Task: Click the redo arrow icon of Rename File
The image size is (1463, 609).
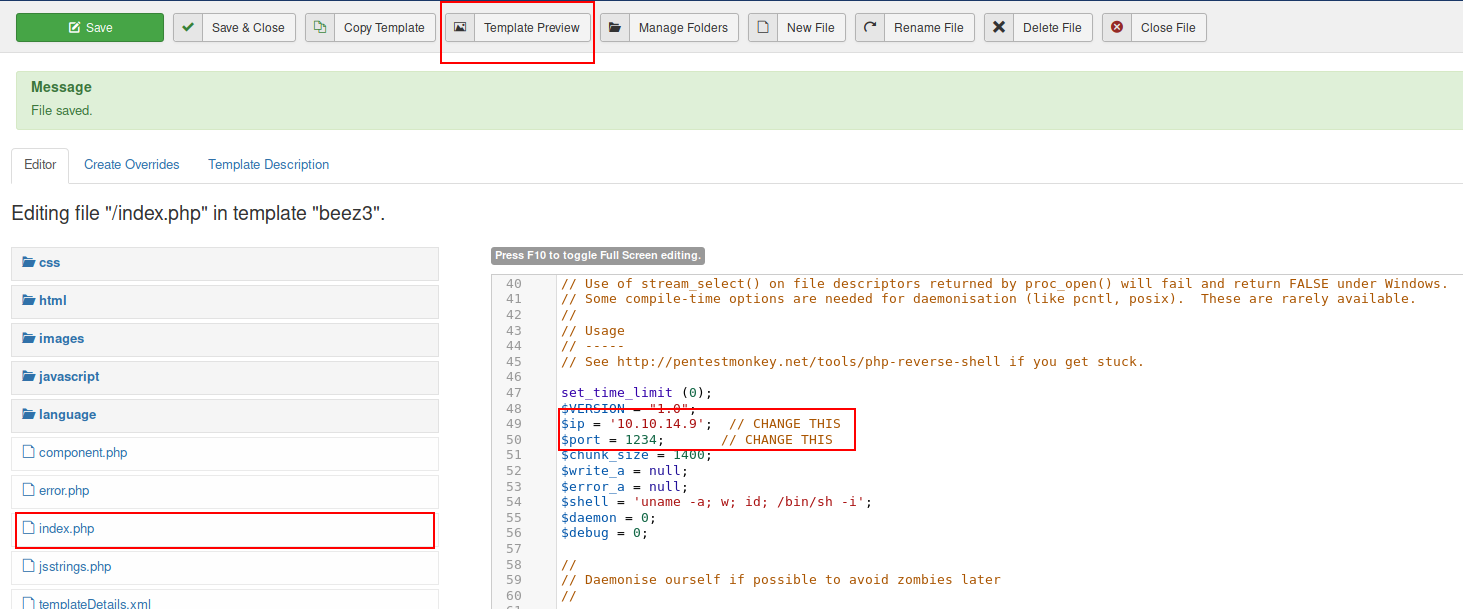Action: point(869,28)
